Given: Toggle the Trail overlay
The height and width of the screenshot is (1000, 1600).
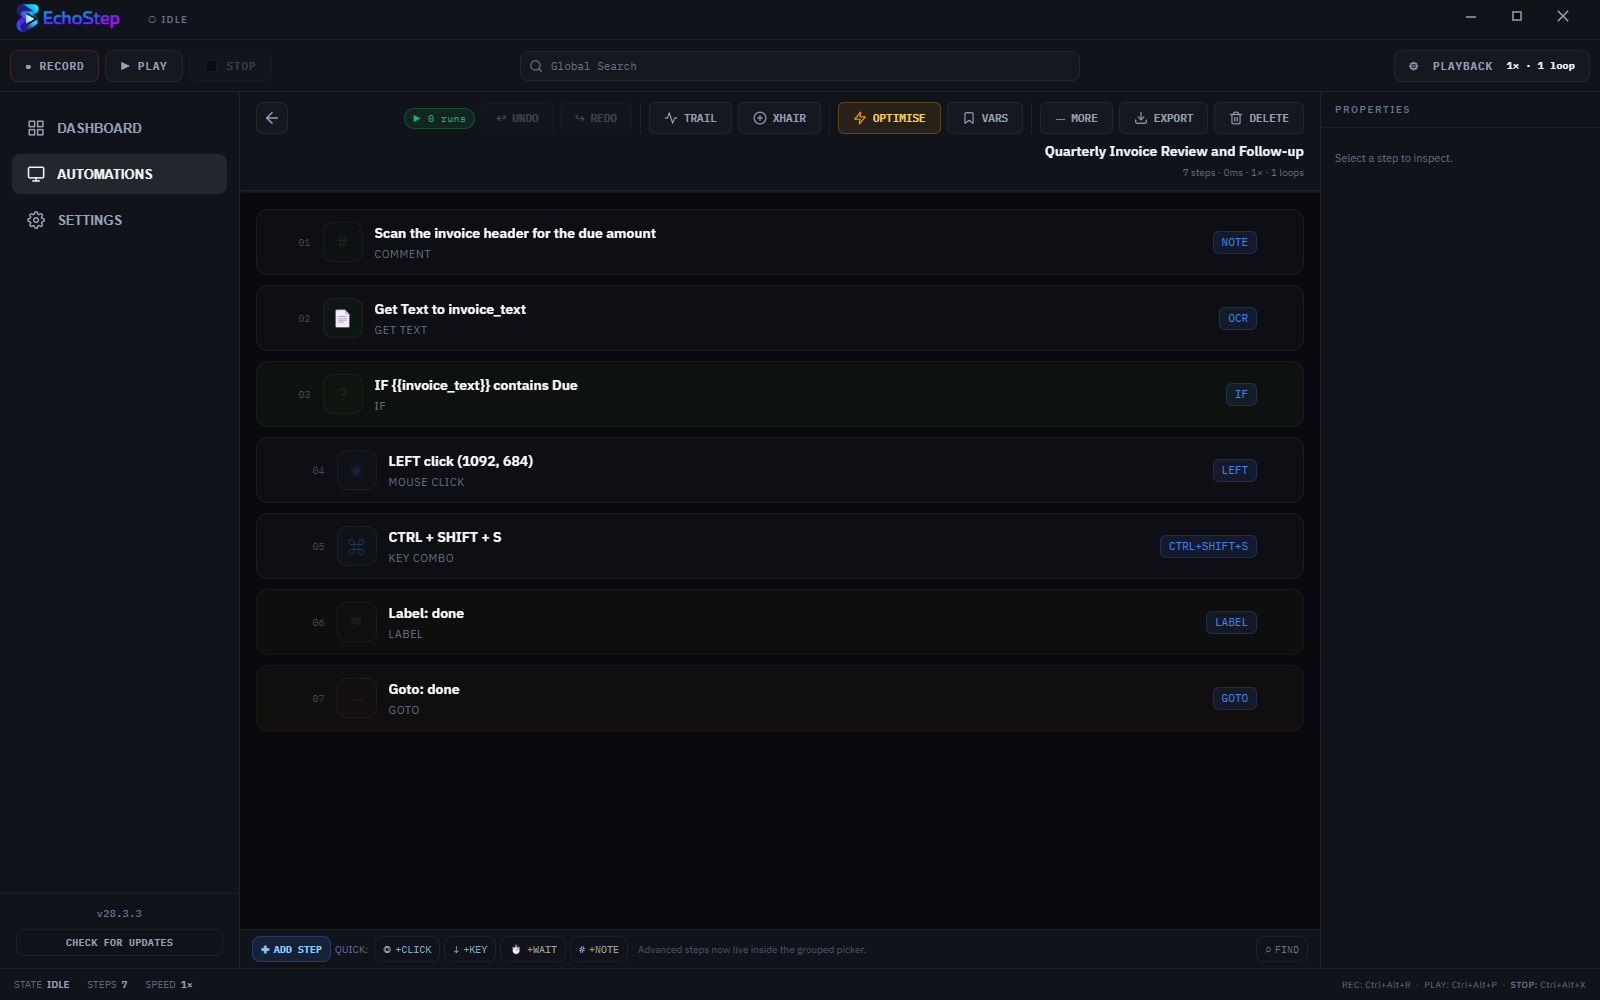Looking at the screenshot, I should tap(690, 118).
